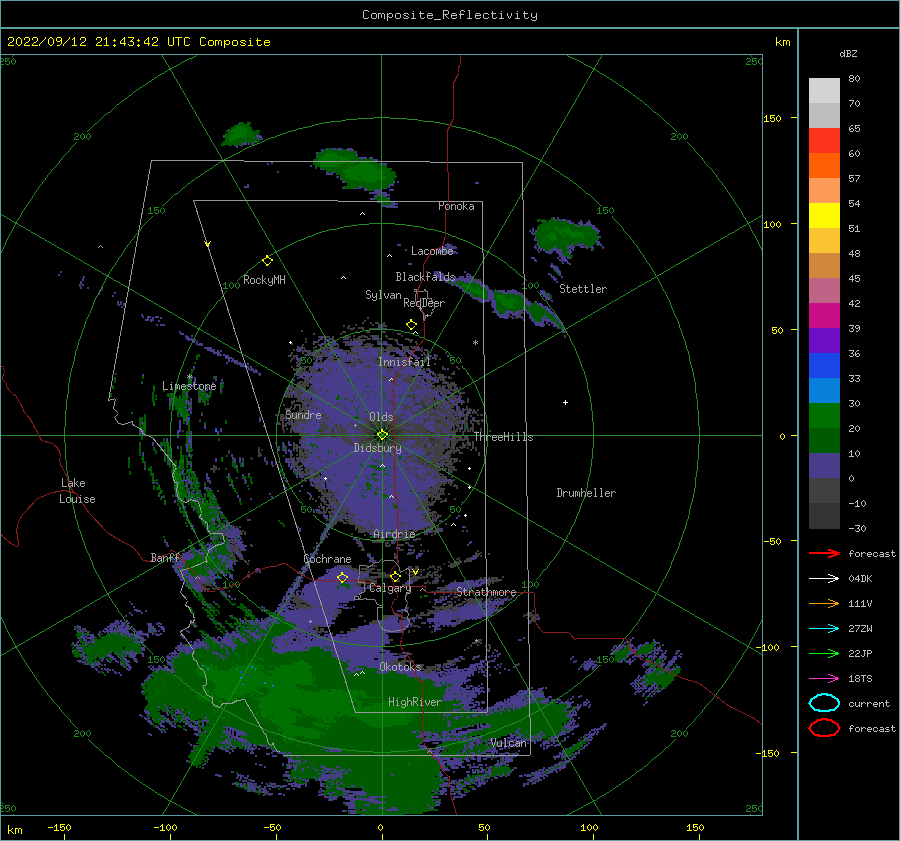Click the Blackfalds label on the map
Screen dimensions: 900x841
[x=425, y=277]
